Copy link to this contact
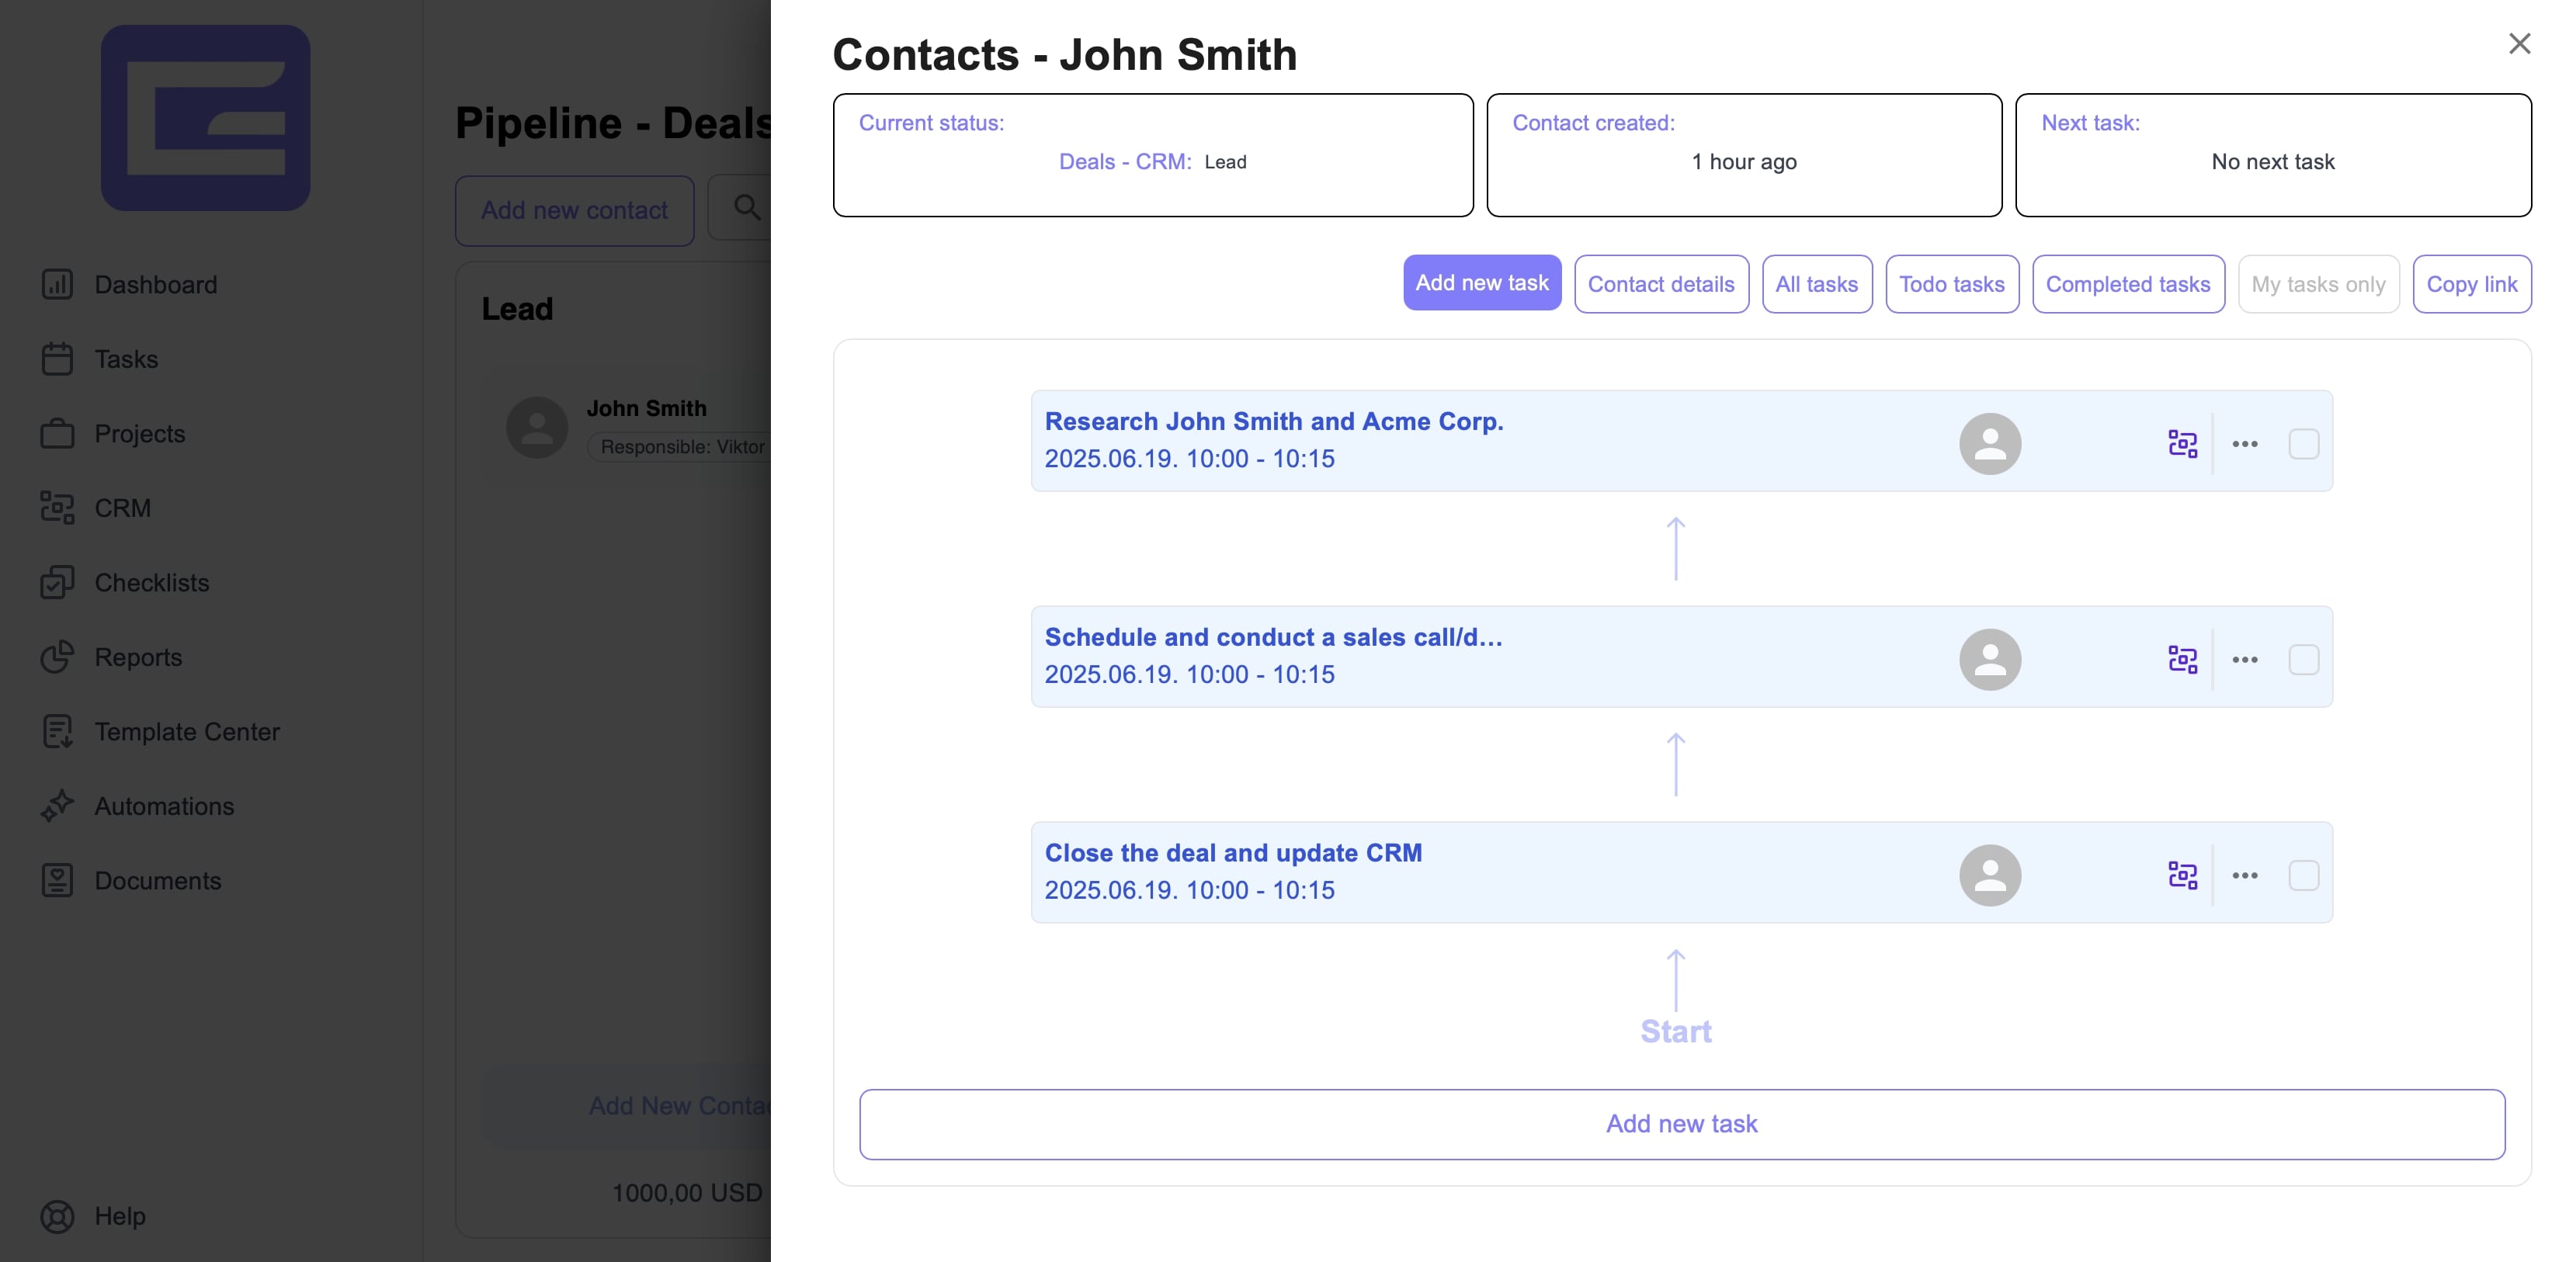 (2472, 284)
